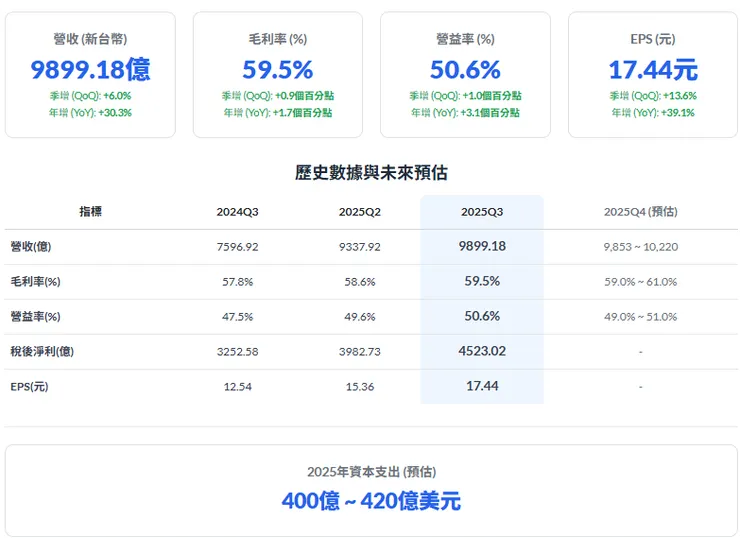
Task: Click gross margin QoQ +0.9個百分點 text
Action: click(x=278, y=96)
